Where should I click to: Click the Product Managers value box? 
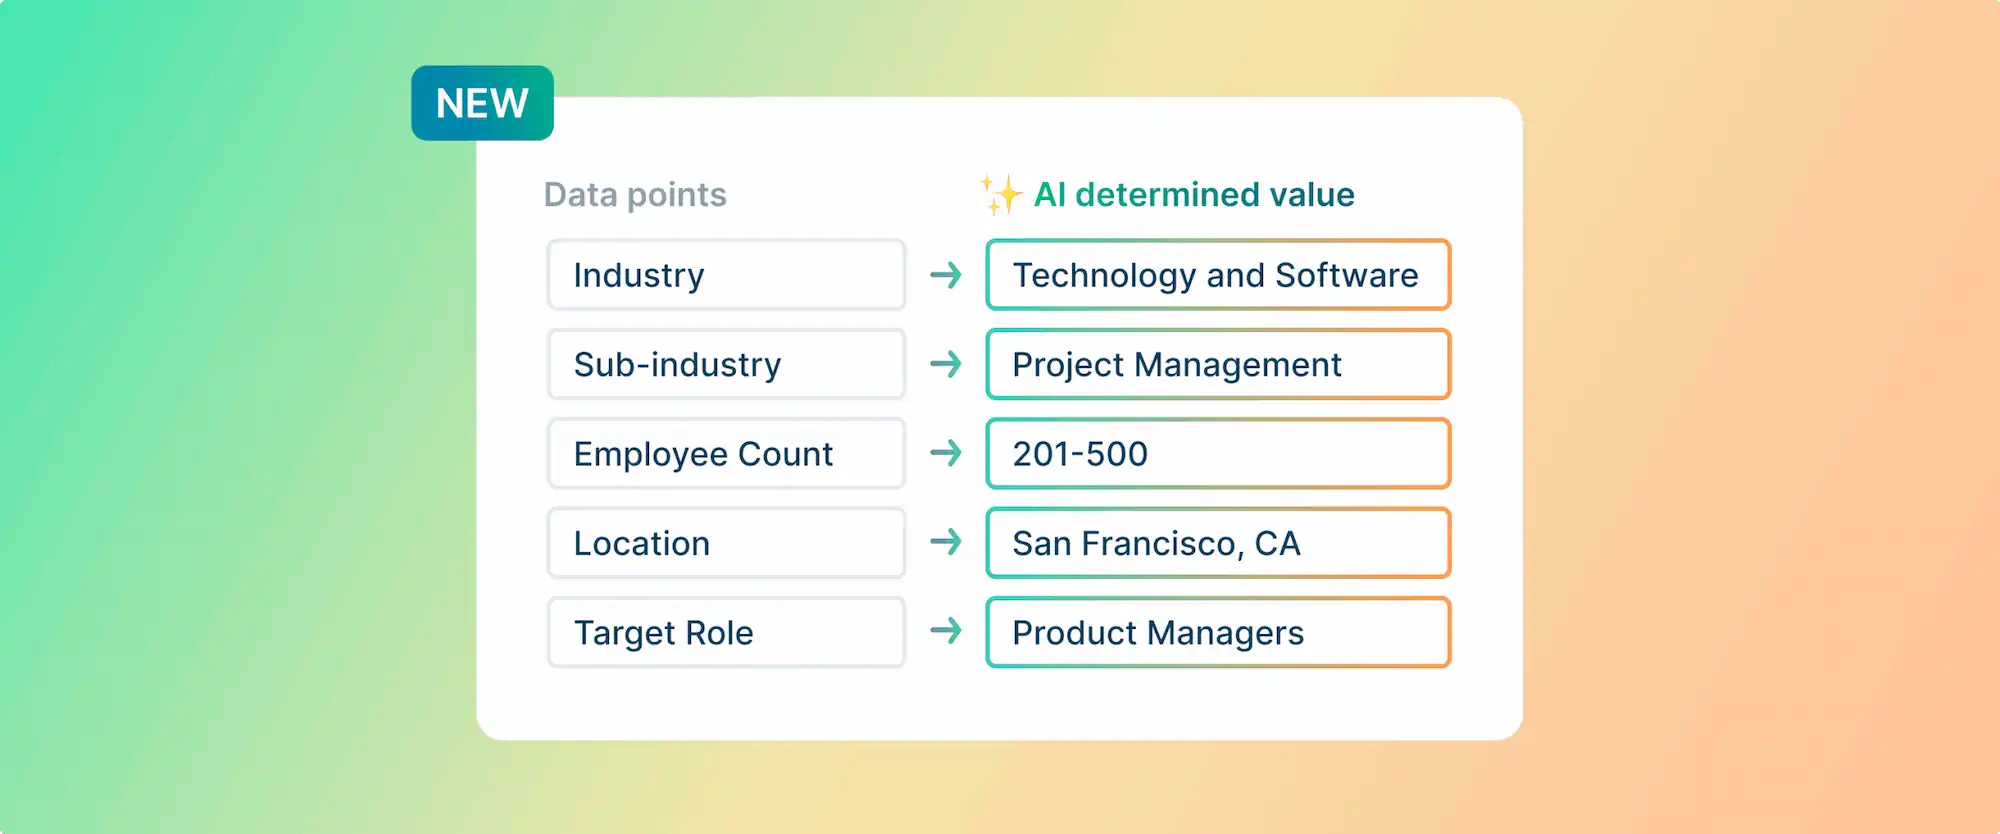[1218, 632]
